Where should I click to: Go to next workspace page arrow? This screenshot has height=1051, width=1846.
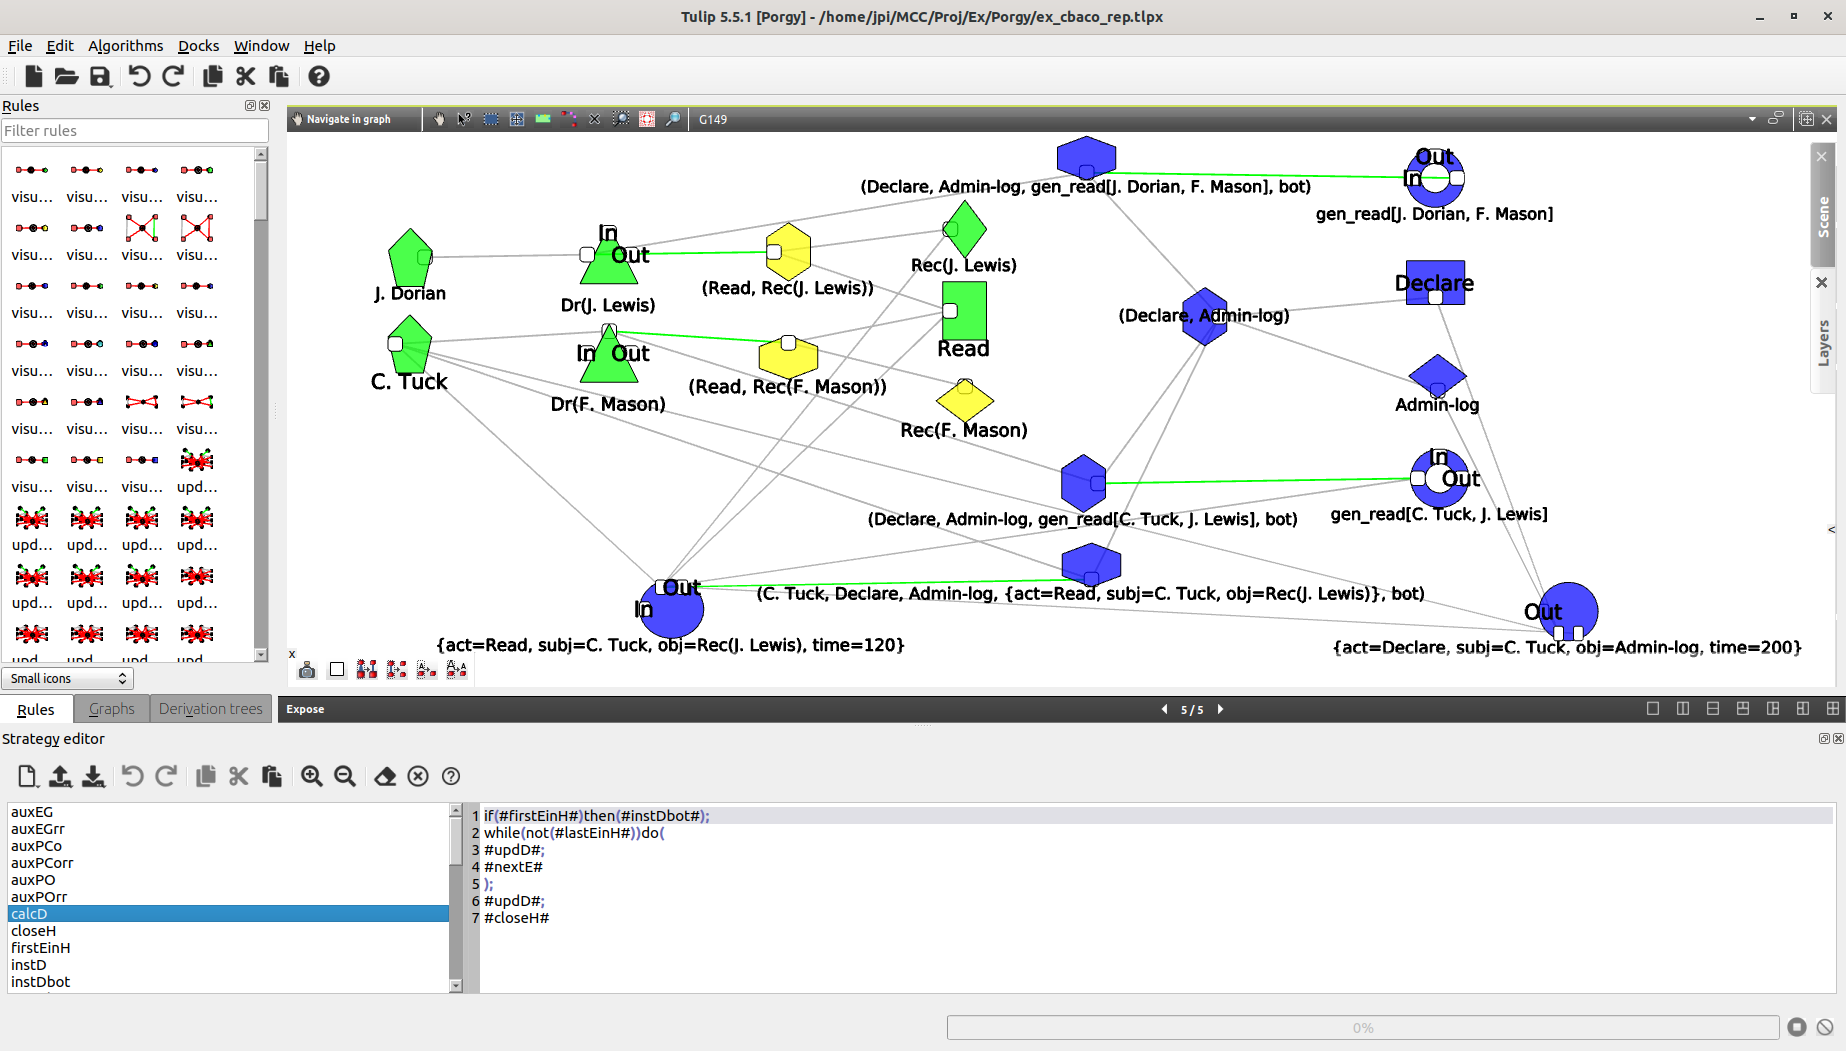point(1220,709)
